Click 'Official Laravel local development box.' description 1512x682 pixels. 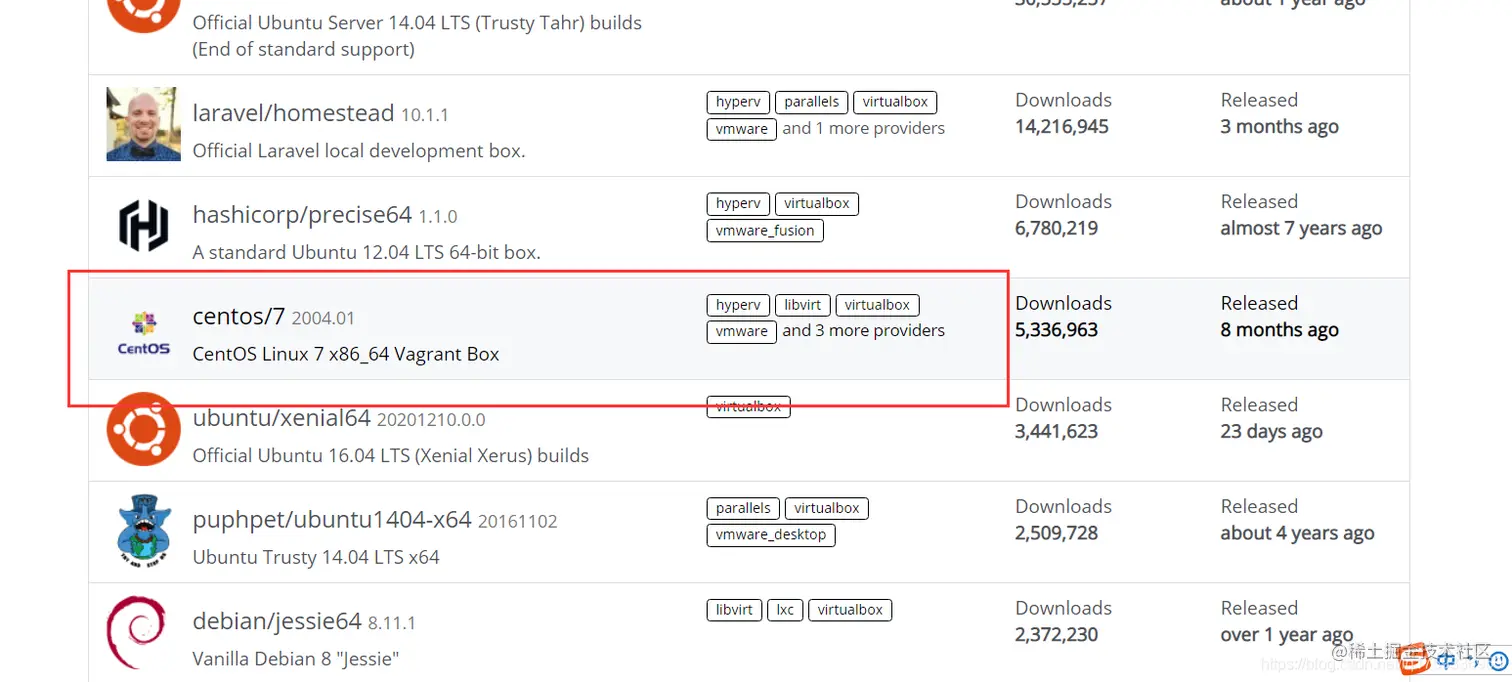coord(359,151)
